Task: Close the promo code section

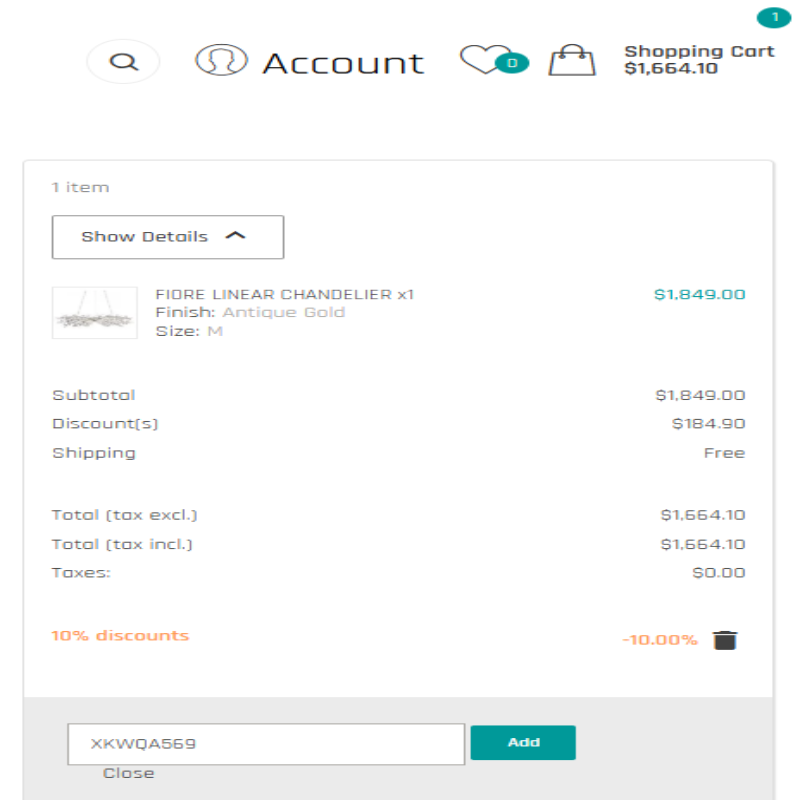Action: [x=129, y=773]
